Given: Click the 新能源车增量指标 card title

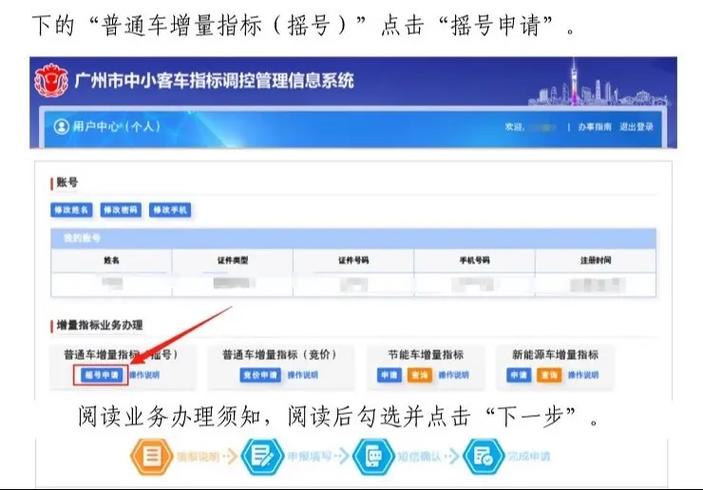Looking at the screenshot, I should coord(555,355).
